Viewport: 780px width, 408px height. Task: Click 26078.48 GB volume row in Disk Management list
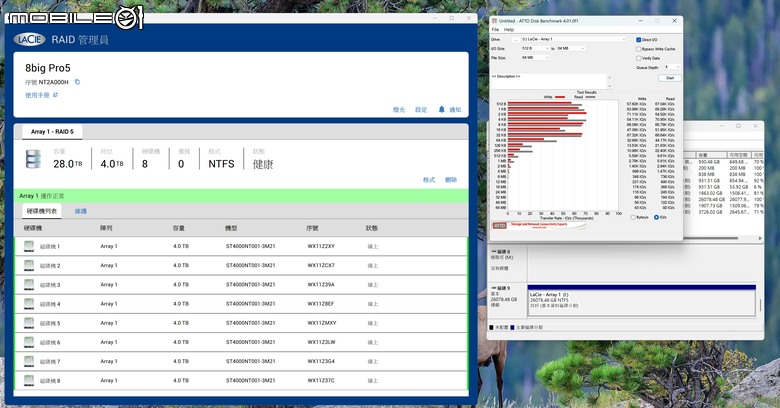[x=724, y=199]
